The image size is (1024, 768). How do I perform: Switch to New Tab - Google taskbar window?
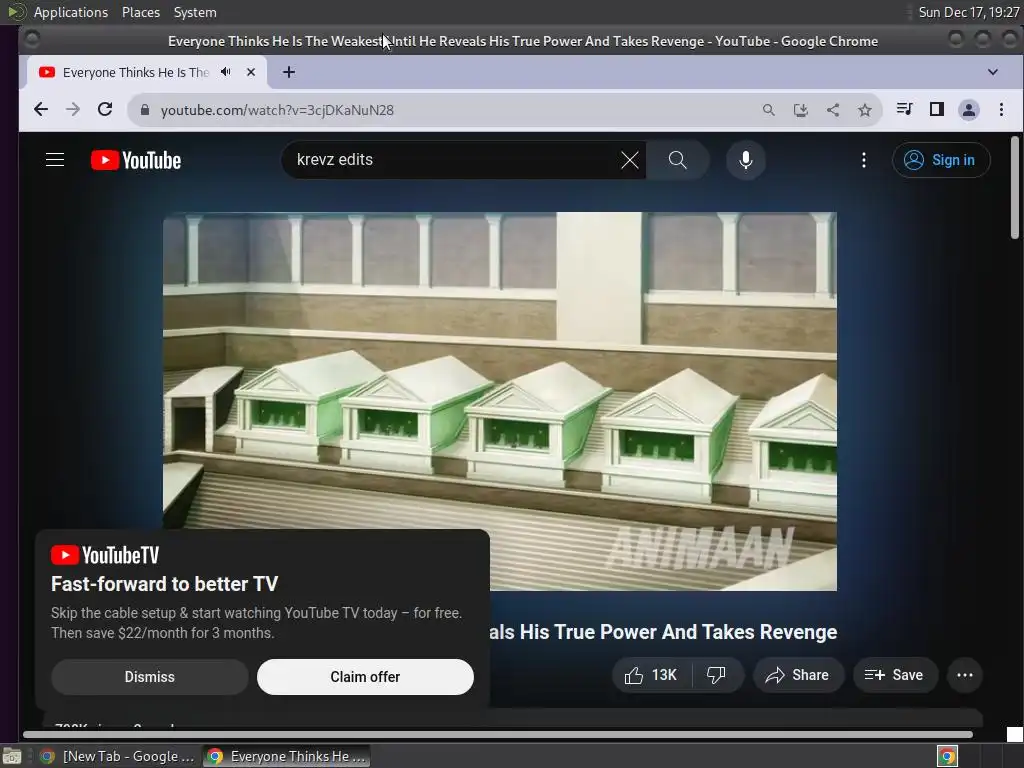pos(118,756)
